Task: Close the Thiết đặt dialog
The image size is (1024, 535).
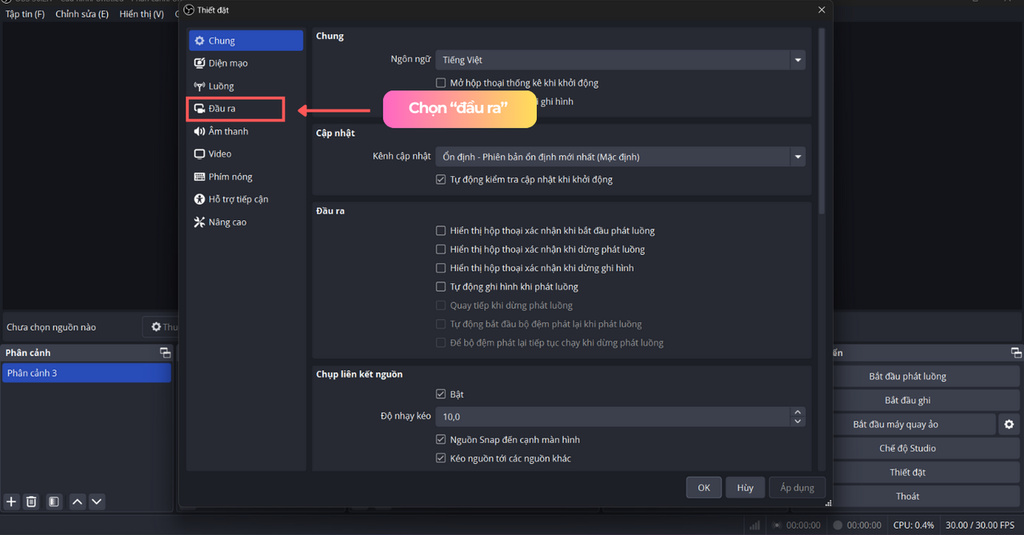Action: click(x=822, y=10)
